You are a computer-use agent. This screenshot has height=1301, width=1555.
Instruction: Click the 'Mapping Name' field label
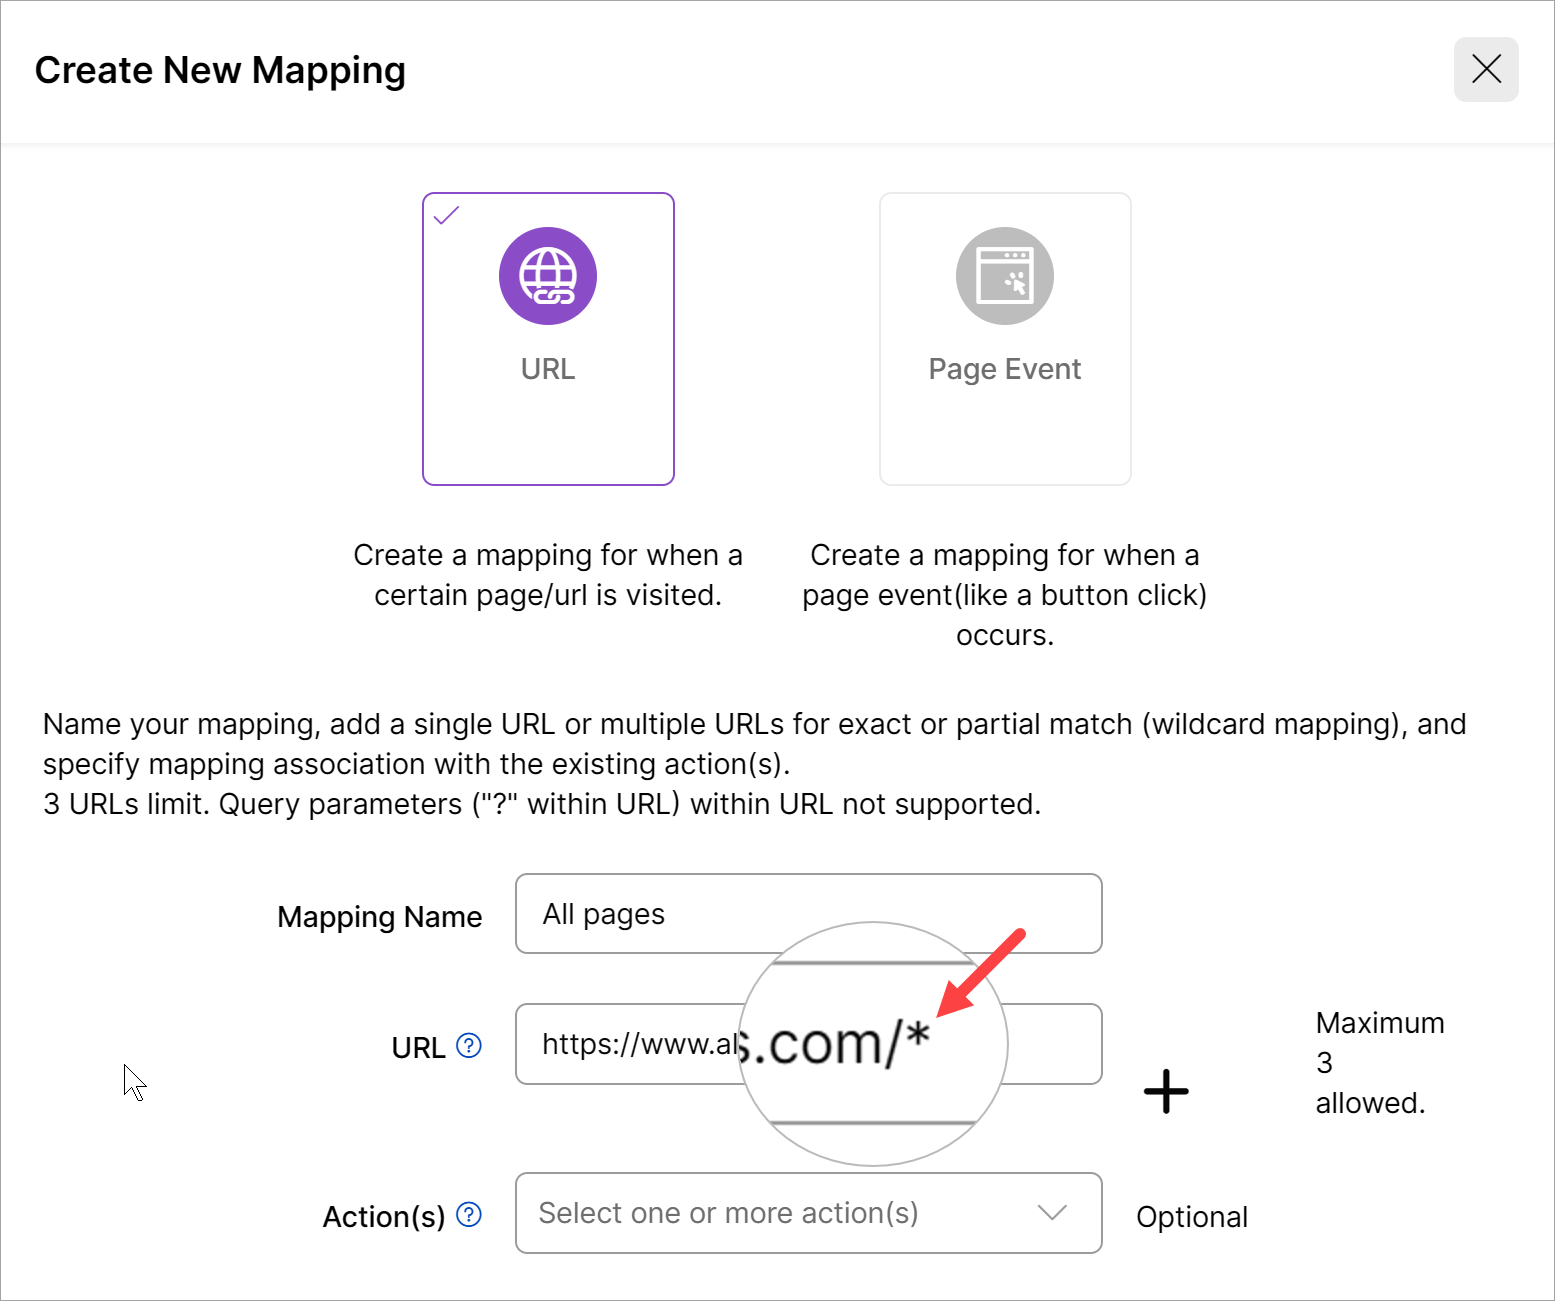379,917
